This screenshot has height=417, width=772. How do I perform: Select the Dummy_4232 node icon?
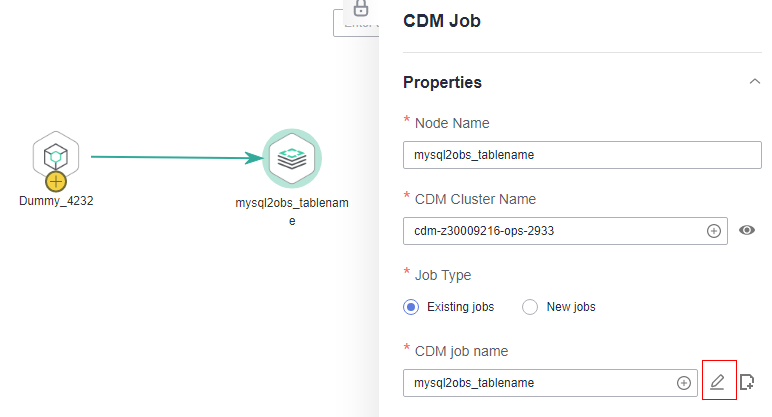pyautogui.click(x=56, y=156)
